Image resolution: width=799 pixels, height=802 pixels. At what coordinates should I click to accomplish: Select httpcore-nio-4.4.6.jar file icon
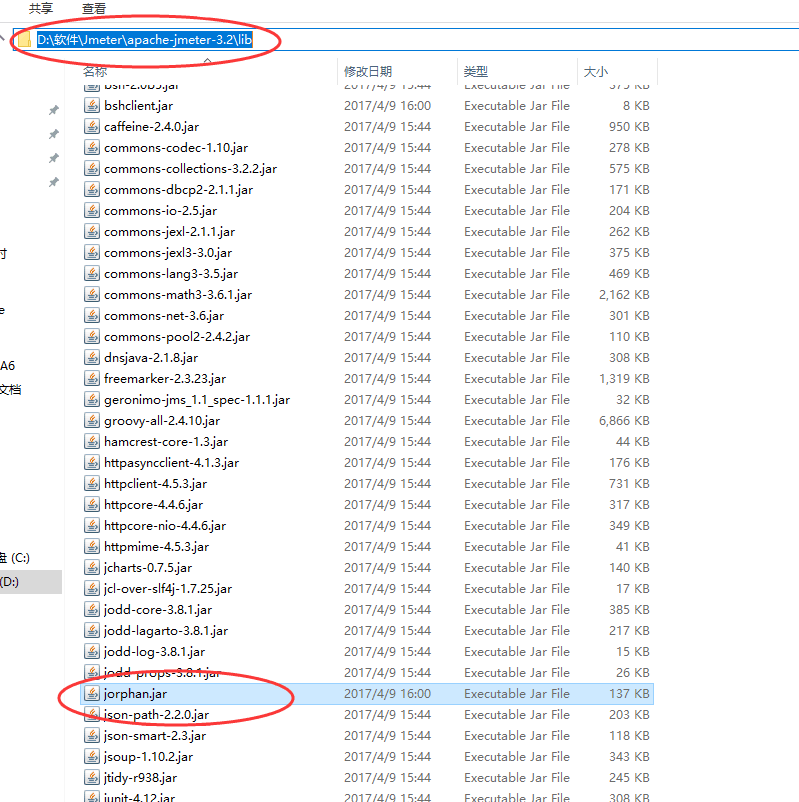pyautogui.click(x=92, y=525)
